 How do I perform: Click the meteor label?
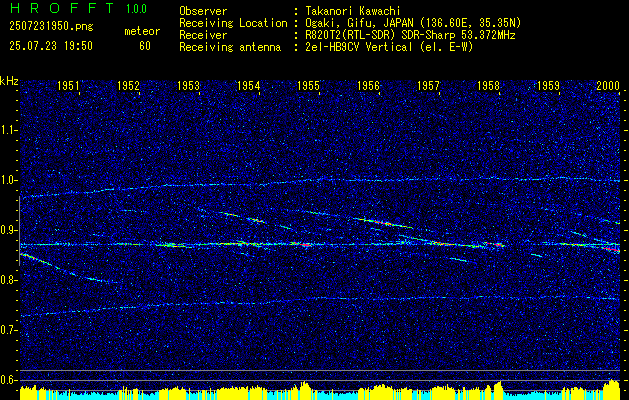142,31
